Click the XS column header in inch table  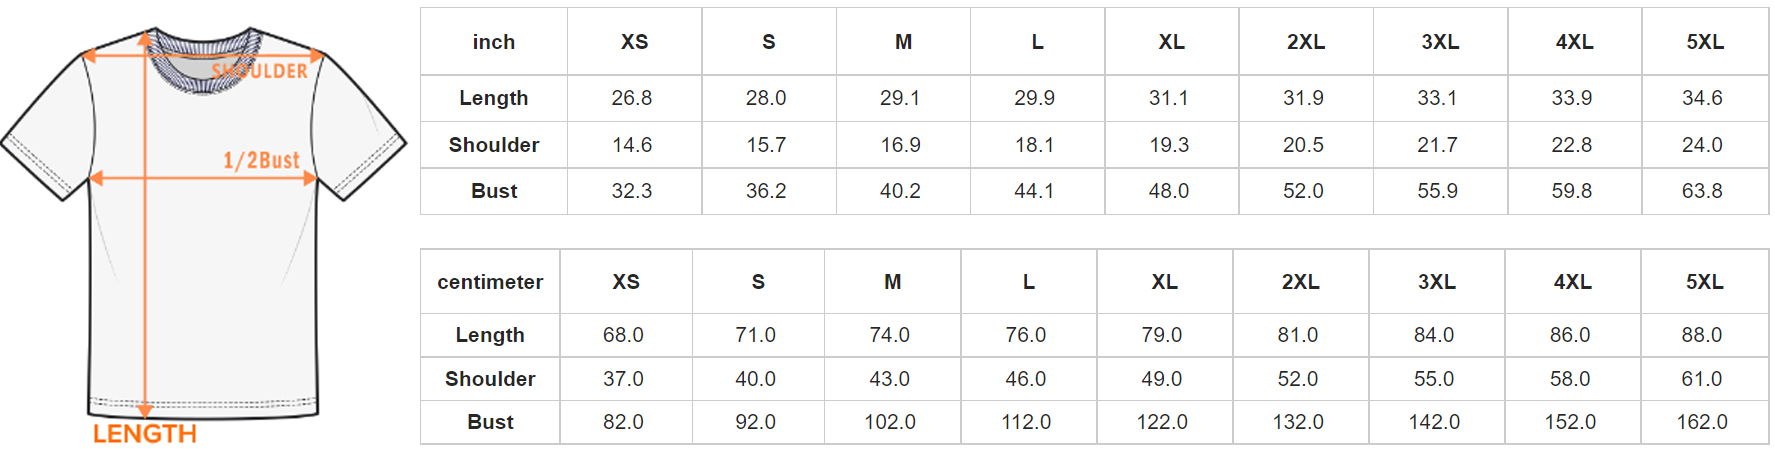(x=634, y=42)
